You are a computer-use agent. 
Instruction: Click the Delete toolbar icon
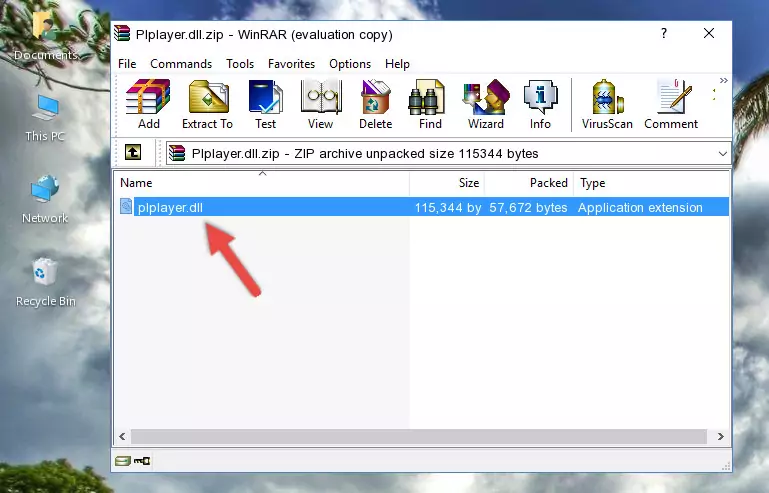376,104
